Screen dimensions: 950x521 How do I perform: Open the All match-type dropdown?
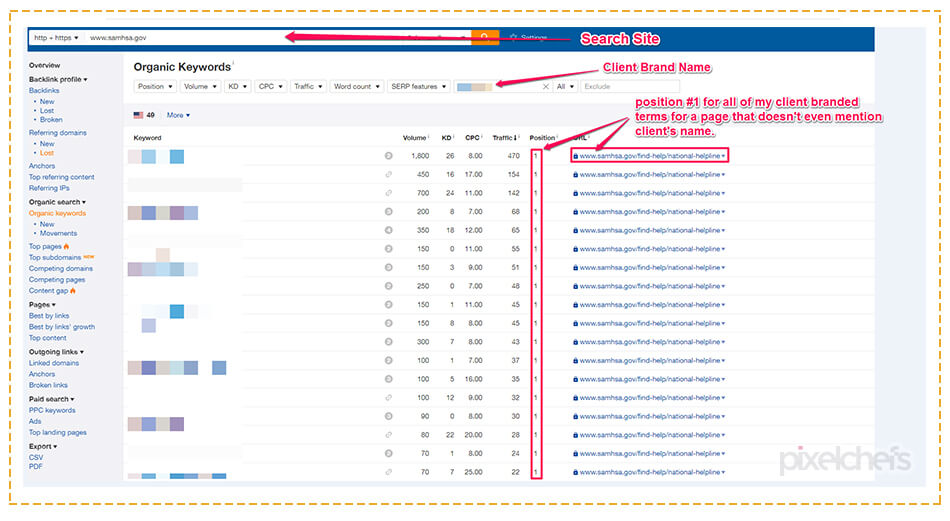(565, 87)
